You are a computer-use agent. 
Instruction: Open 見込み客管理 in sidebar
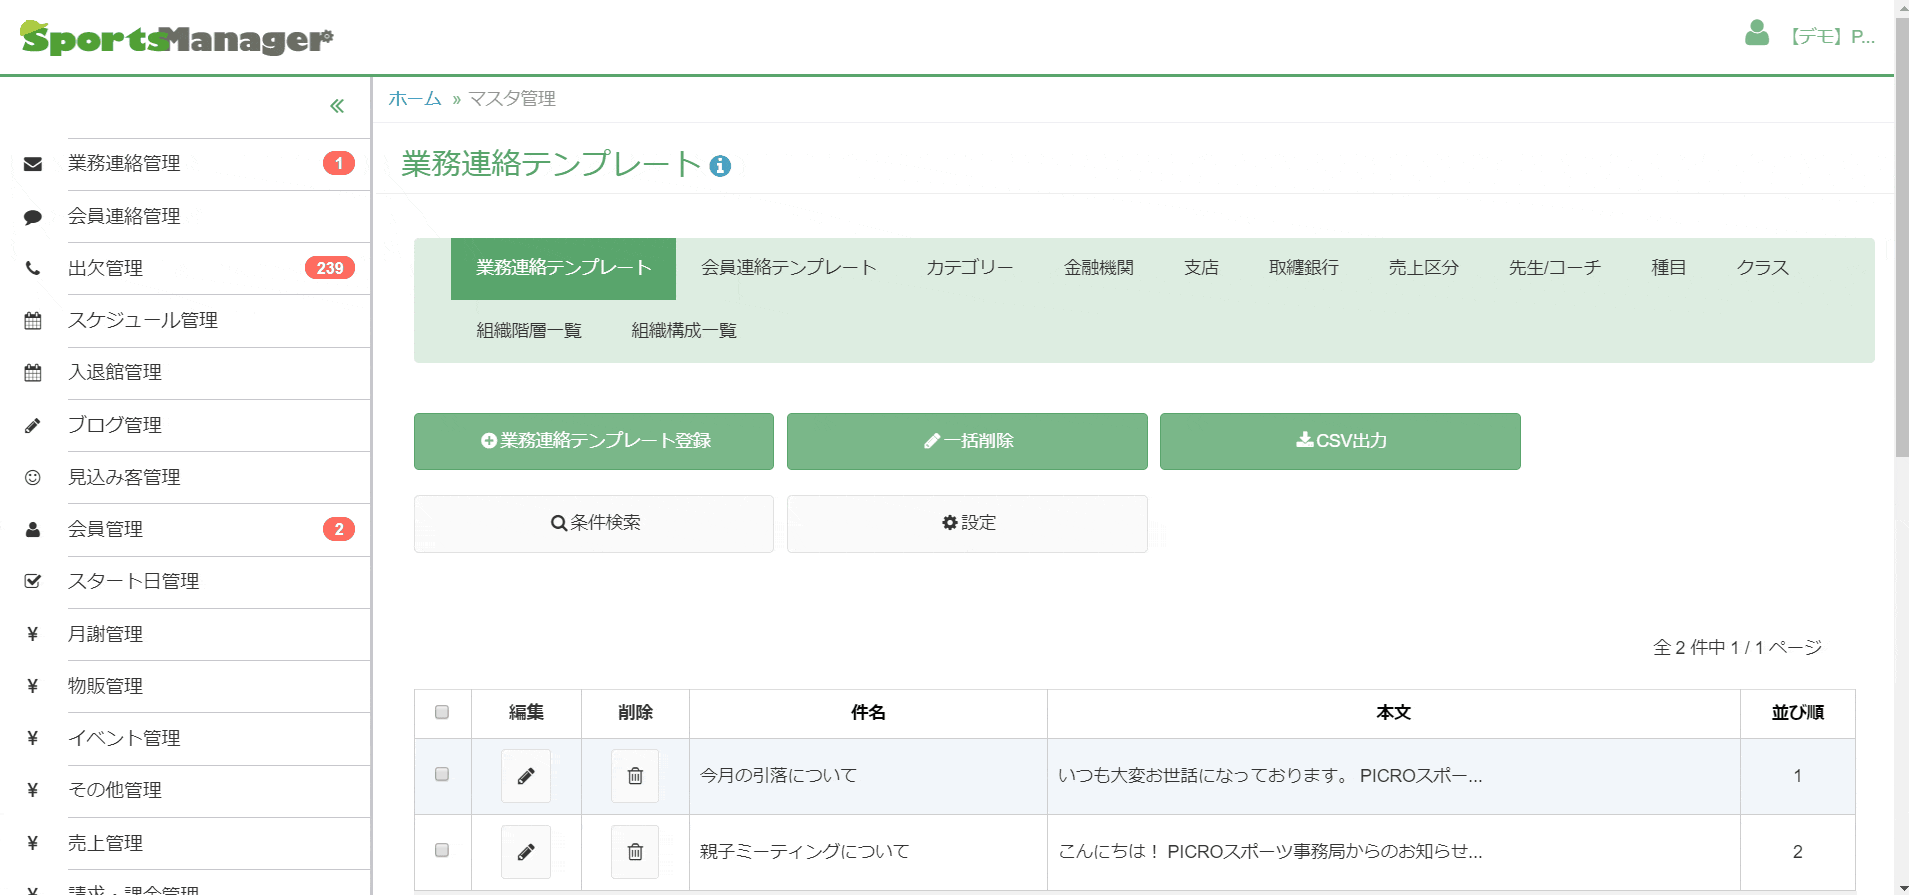124,477
